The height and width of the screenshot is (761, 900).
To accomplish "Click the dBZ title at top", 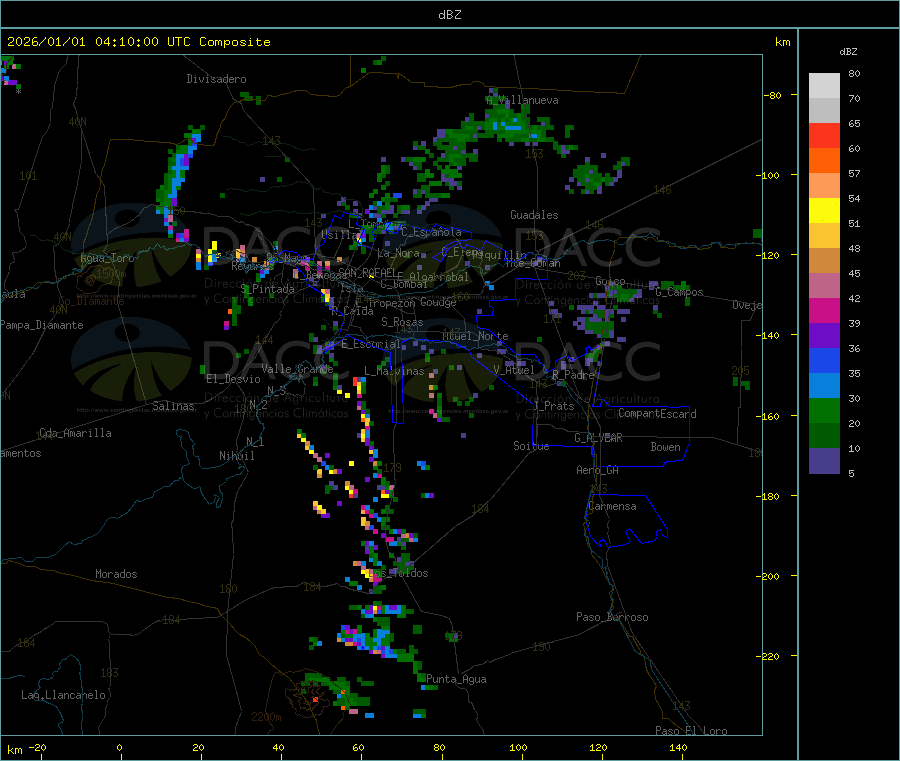I will click(449, 15).
